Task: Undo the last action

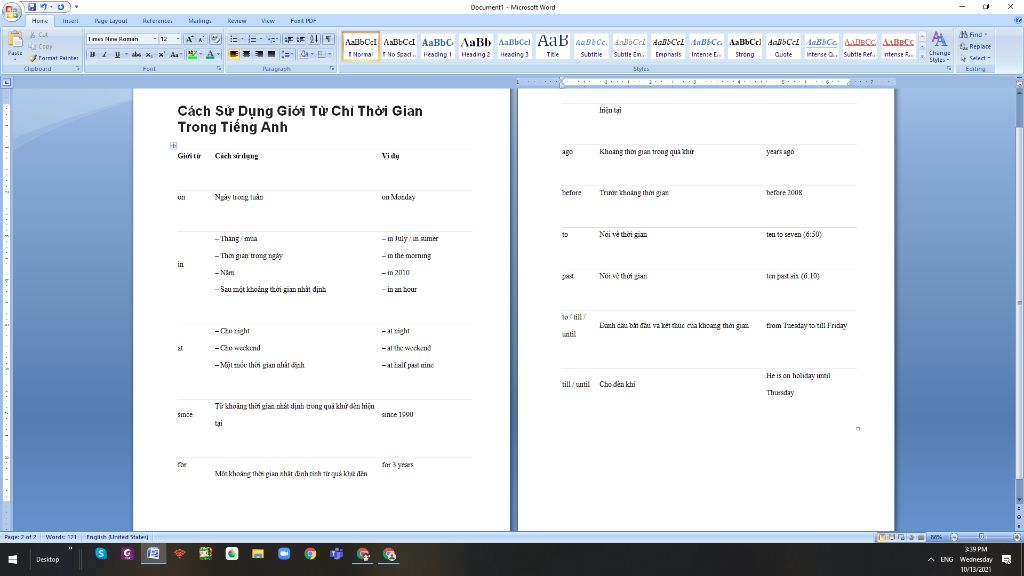Action: [44, 7]
